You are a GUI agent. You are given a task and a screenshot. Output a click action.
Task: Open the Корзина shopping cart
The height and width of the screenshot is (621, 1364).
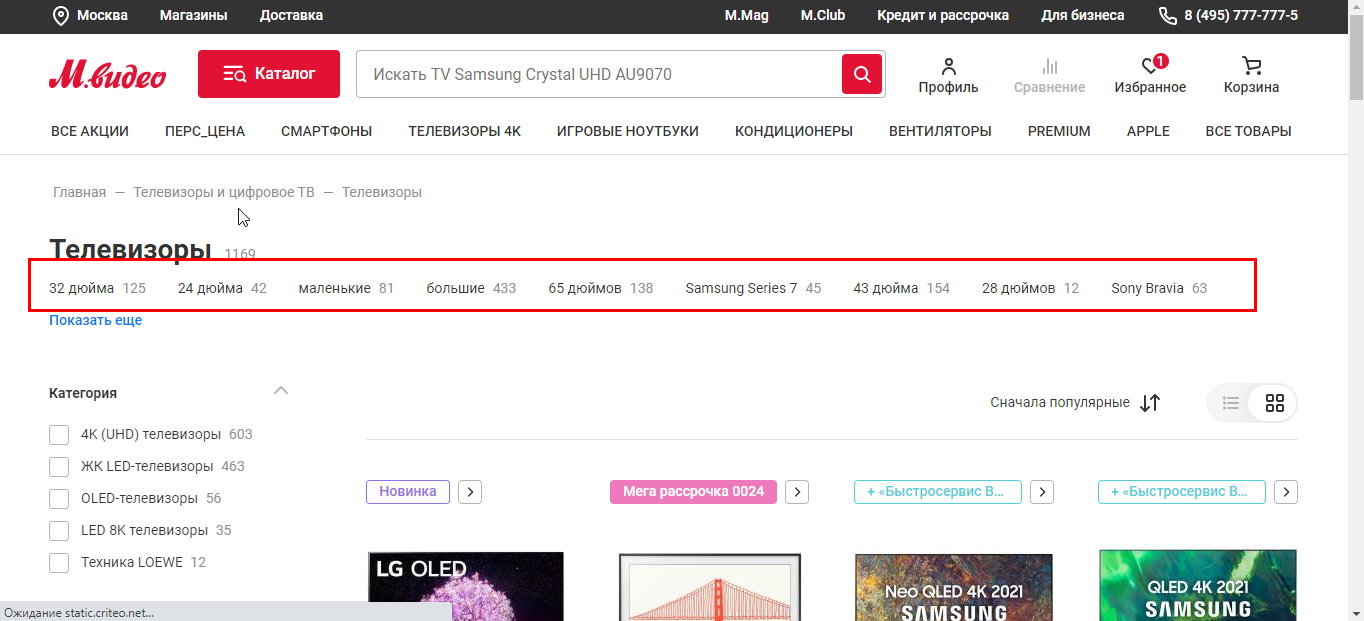click(1251, 76)
